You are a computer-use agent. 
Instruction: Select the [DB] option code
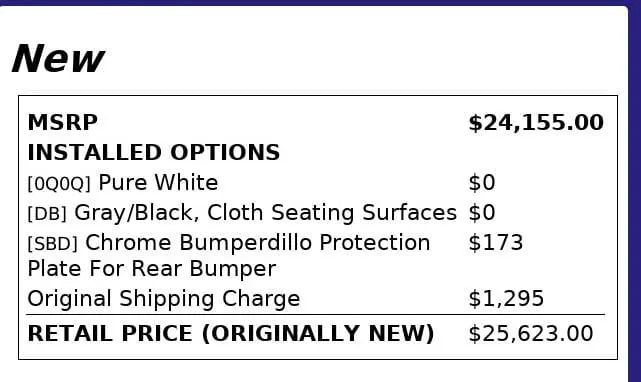(x=47, y=213)
